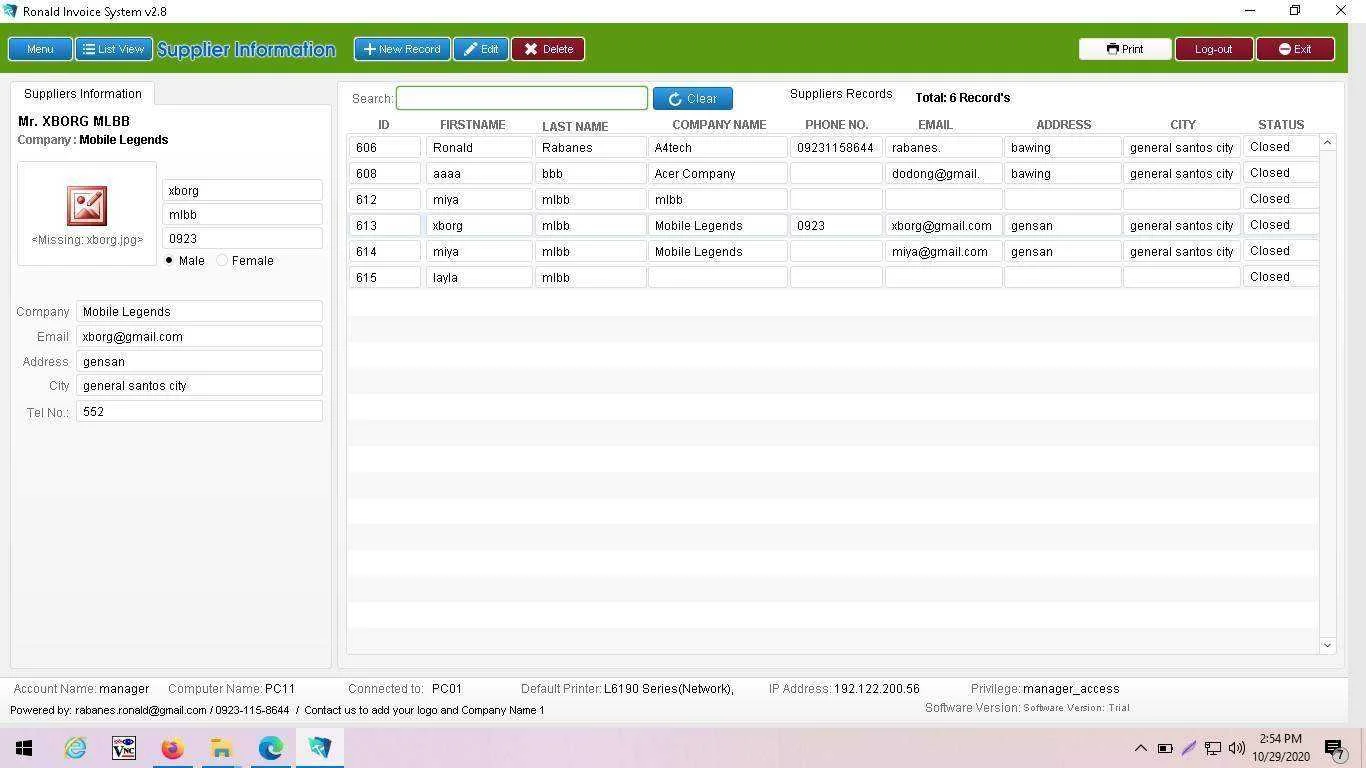Select record ID 614
This screenshot has height=768, width=1366.
[x=385, y=252]
